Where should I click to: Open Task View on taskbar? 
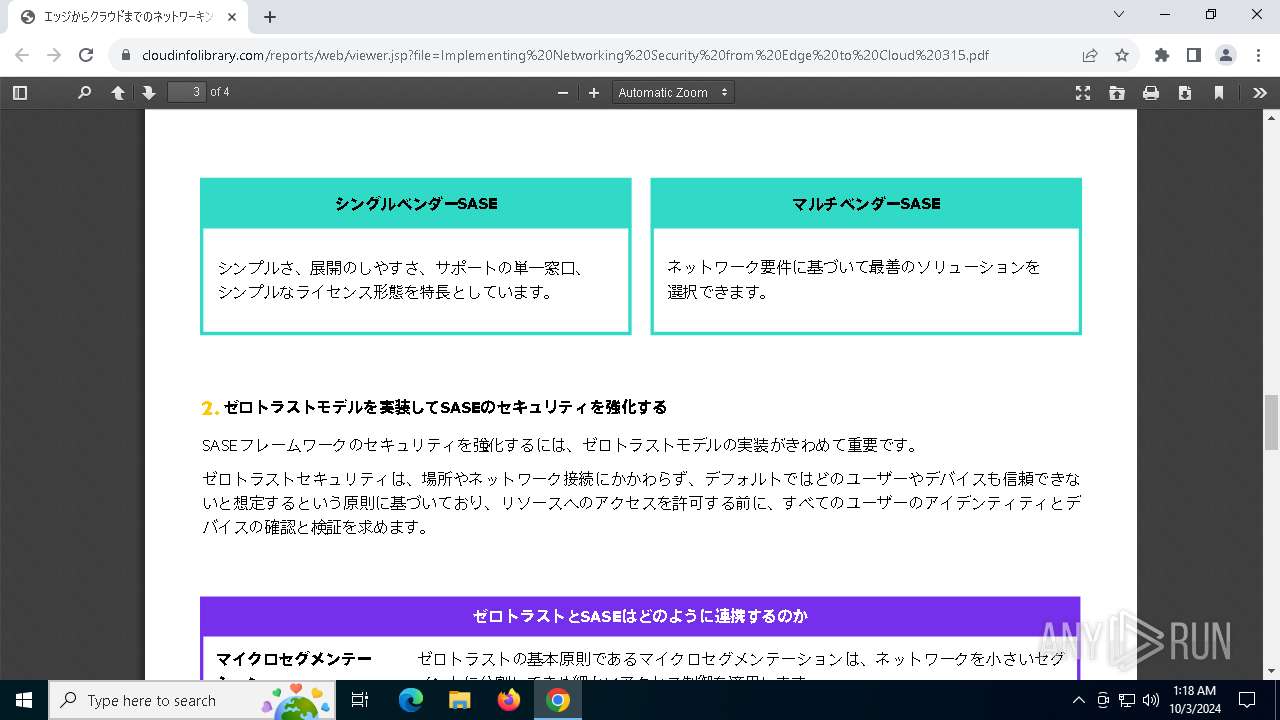[361, 700]
